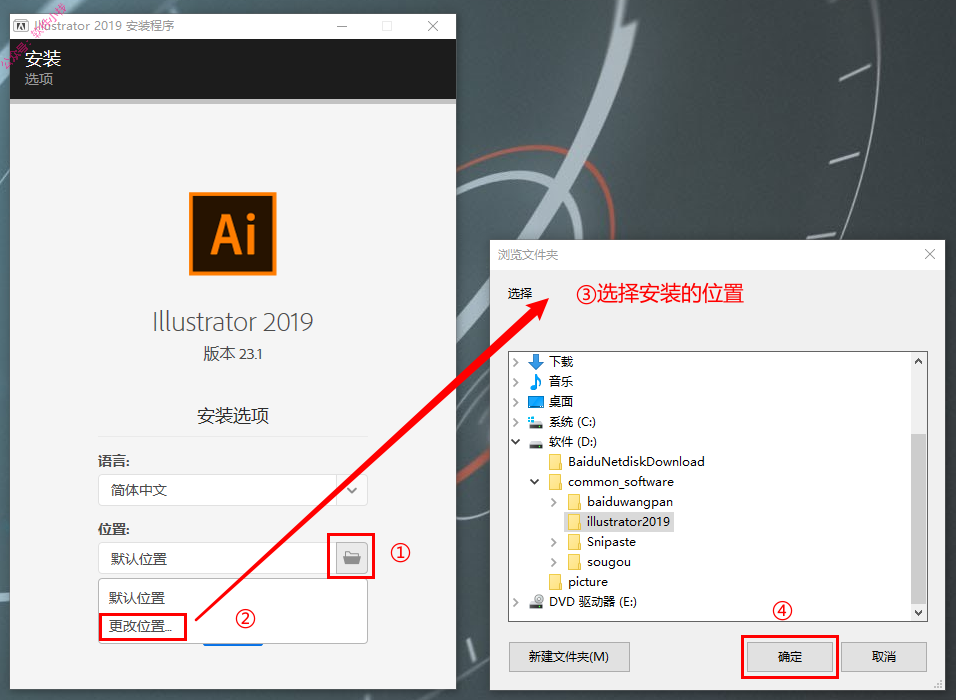Expand the 下载 tree node
Viewport: 956px width, 700px height.
point(516,362)
